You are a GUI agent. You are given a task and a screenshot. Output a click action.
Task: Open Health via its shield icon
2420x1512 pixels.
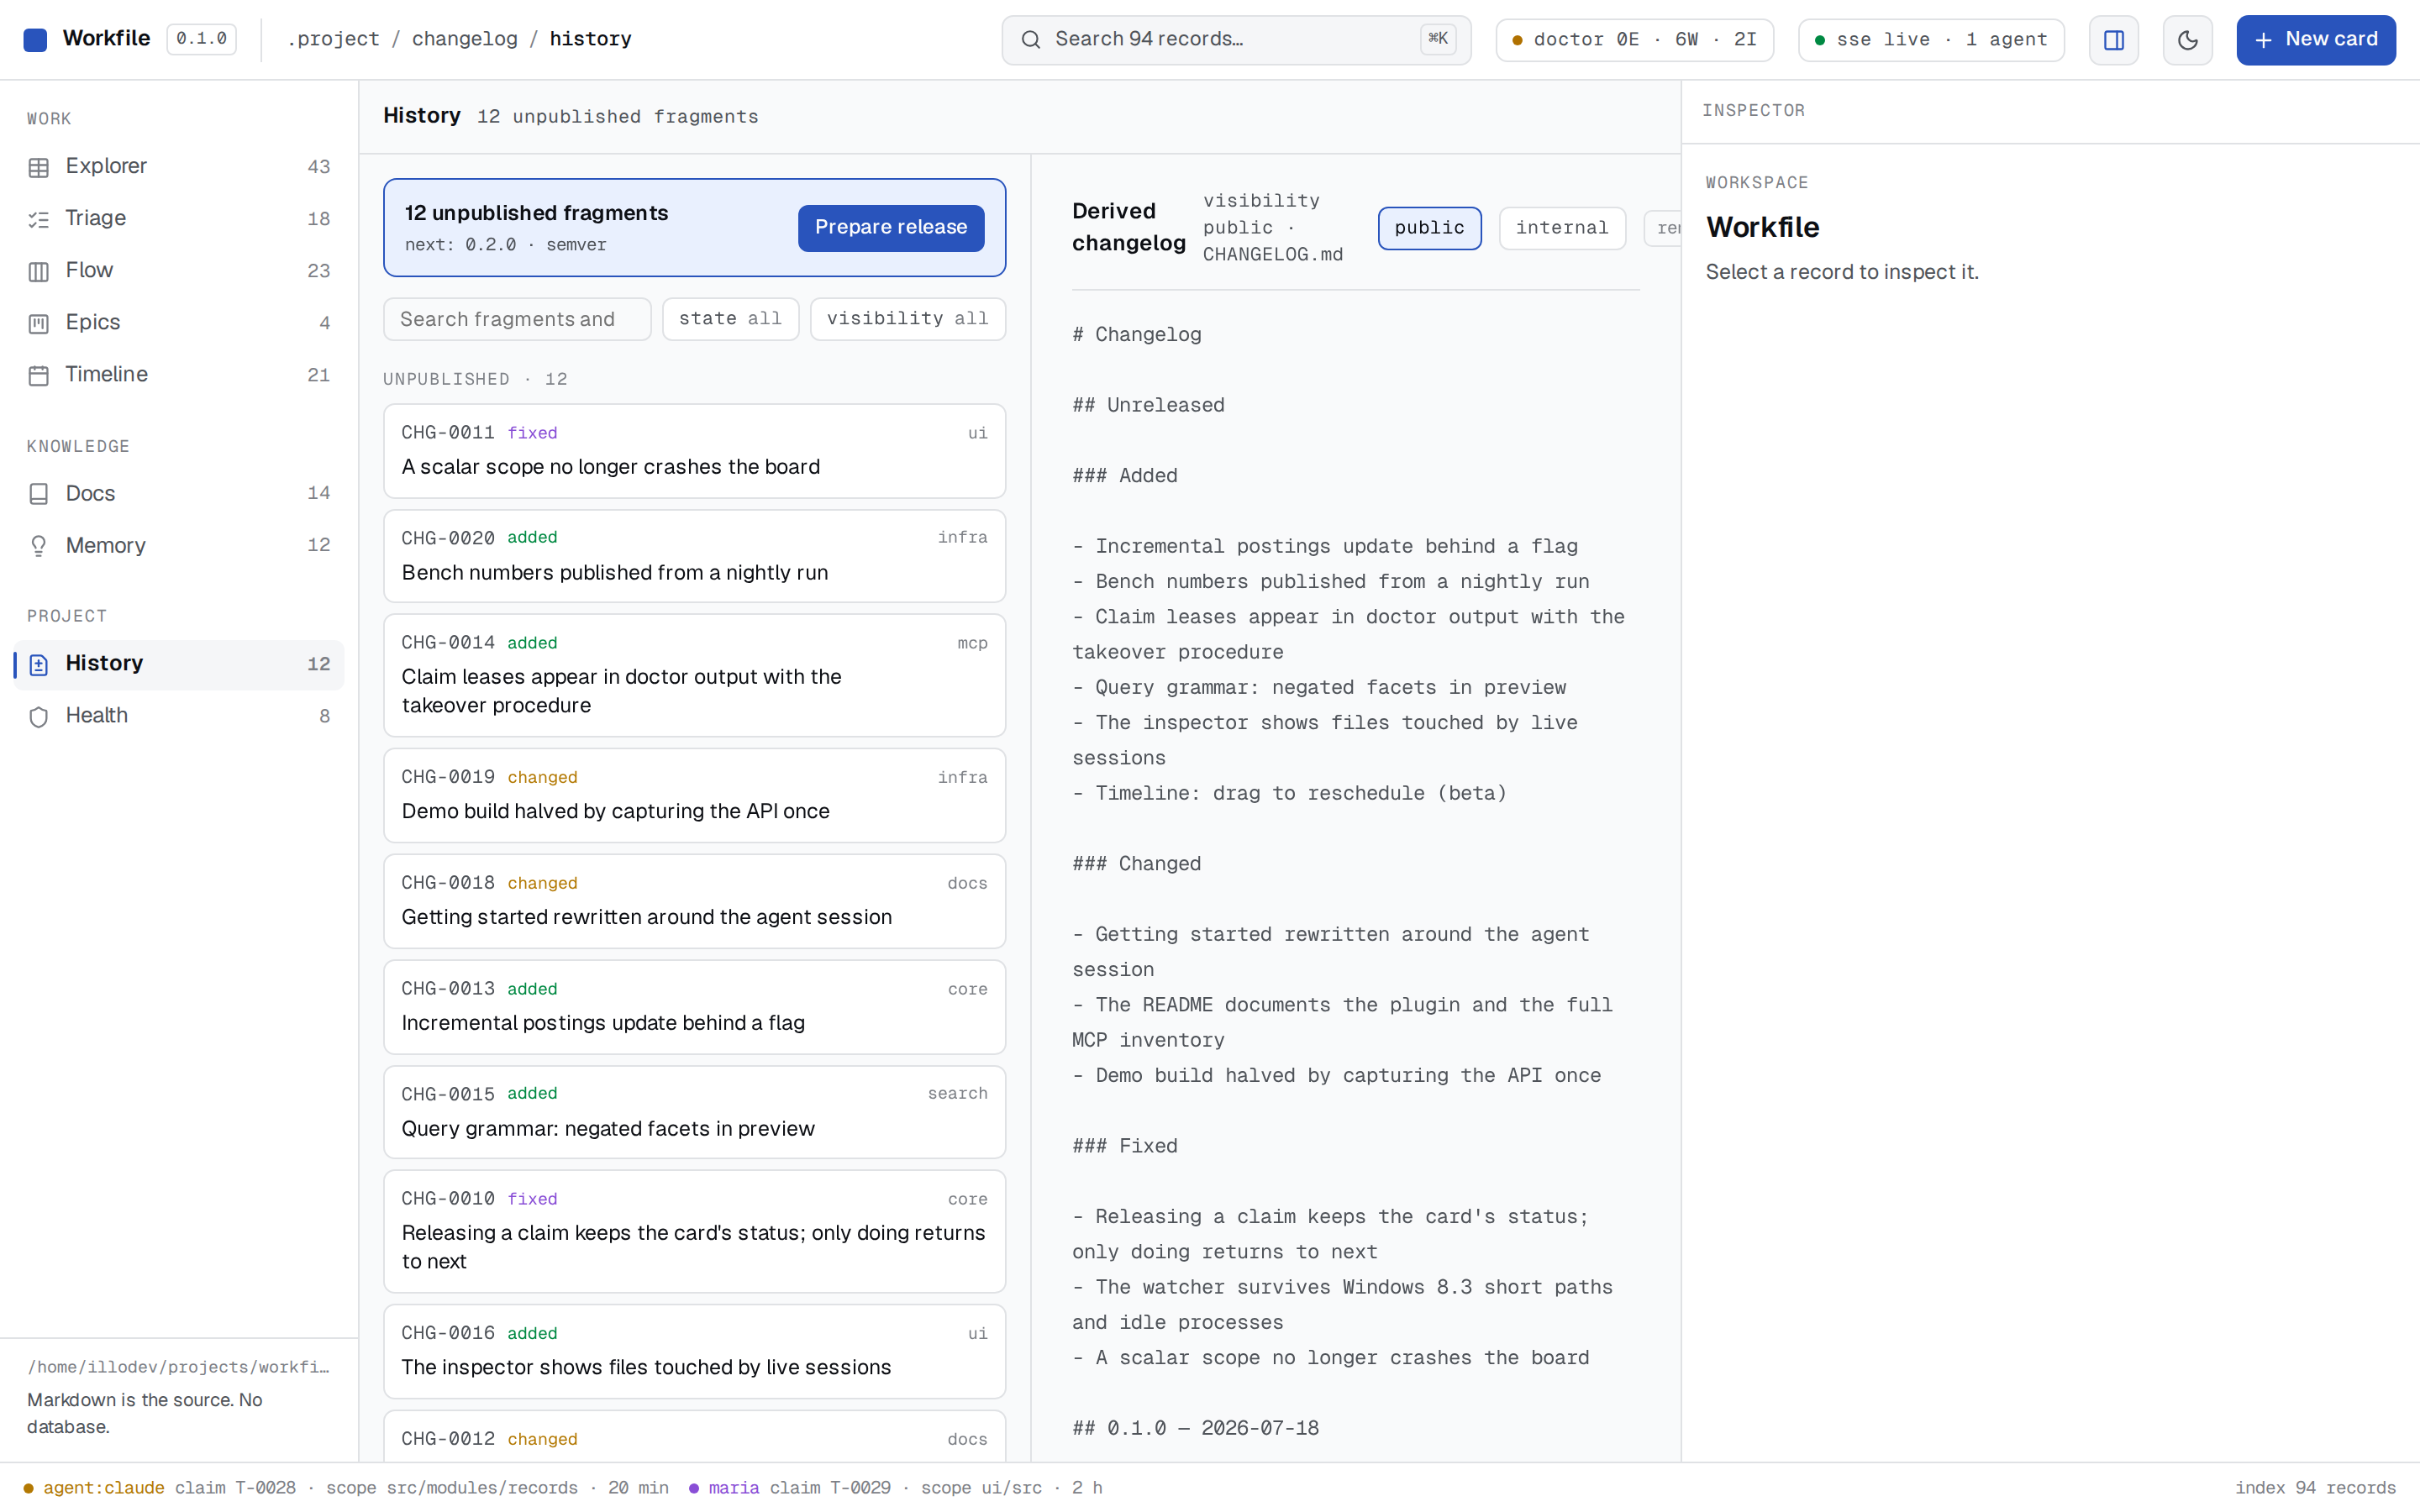(x=39, y=716)
